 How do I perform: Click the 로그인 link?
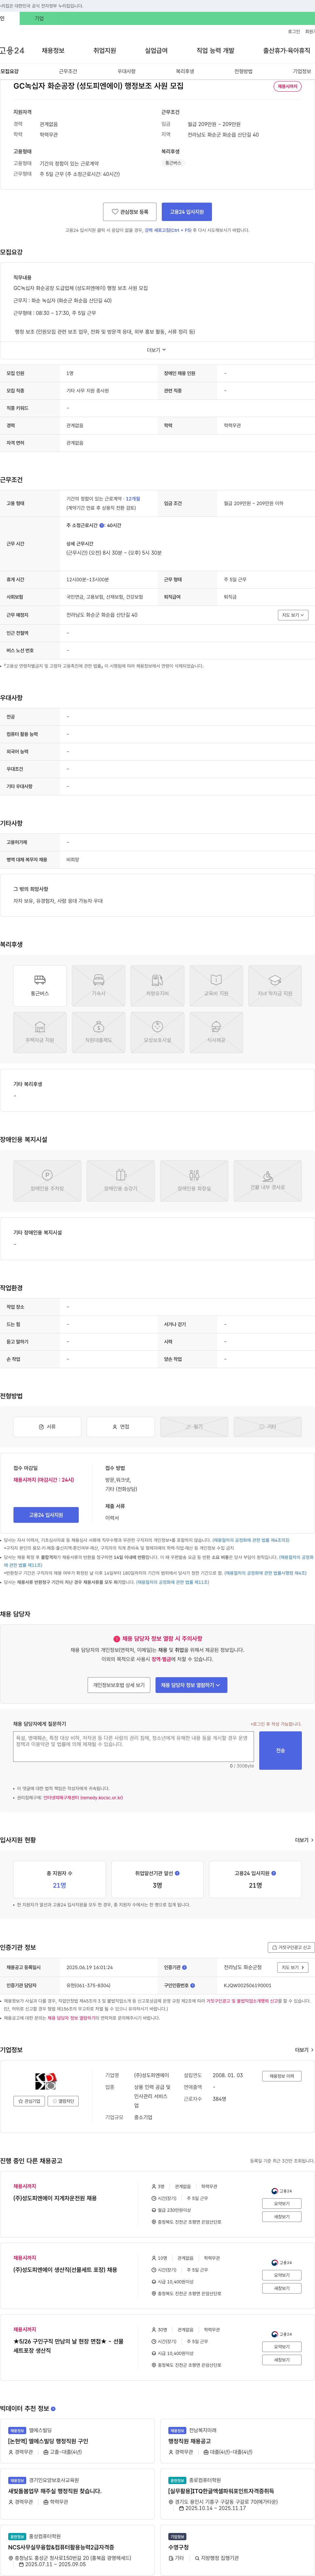point(294,31)
